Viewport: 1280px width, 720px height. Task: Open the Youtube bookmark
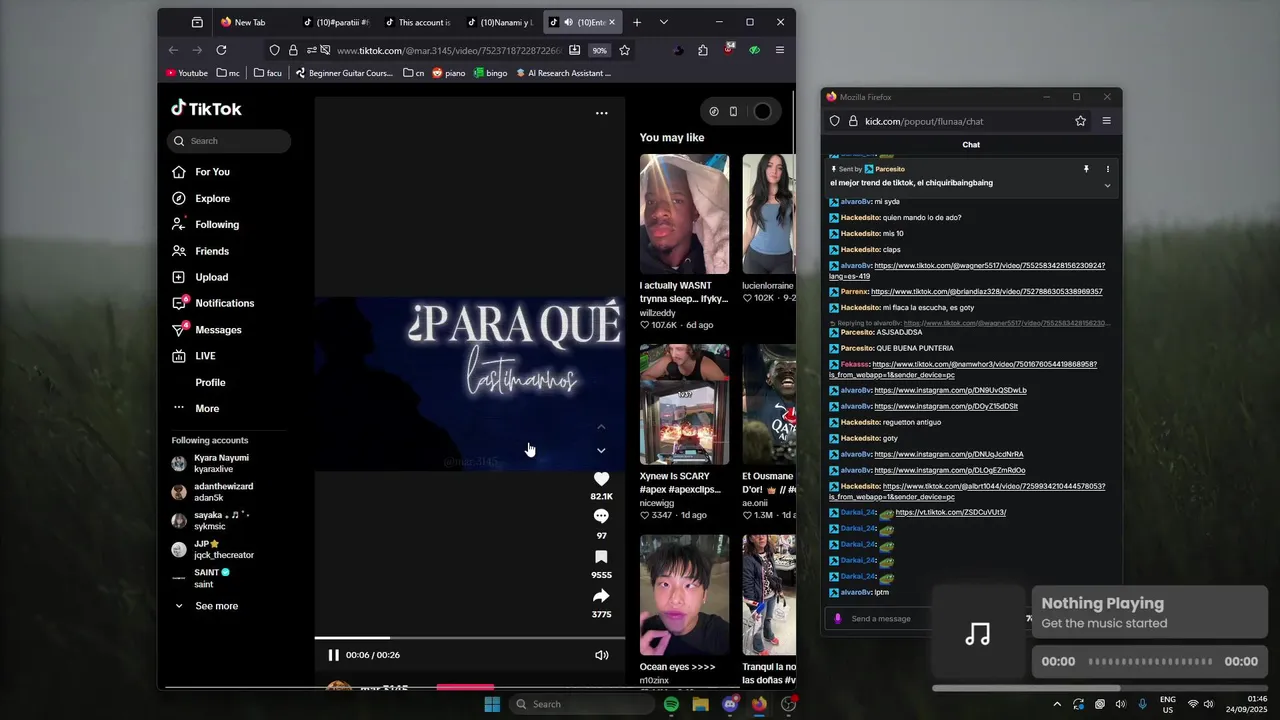(187, 73)
